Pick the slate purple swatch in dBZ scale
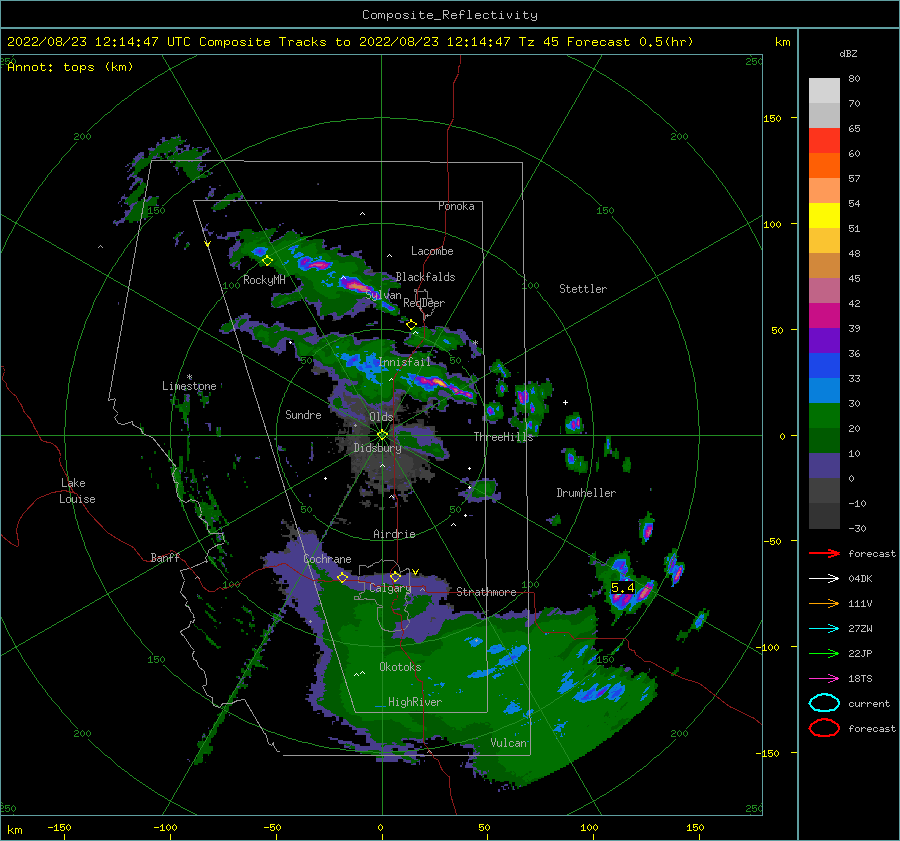Viewport: 900px width, 841px height. point(824,466)
